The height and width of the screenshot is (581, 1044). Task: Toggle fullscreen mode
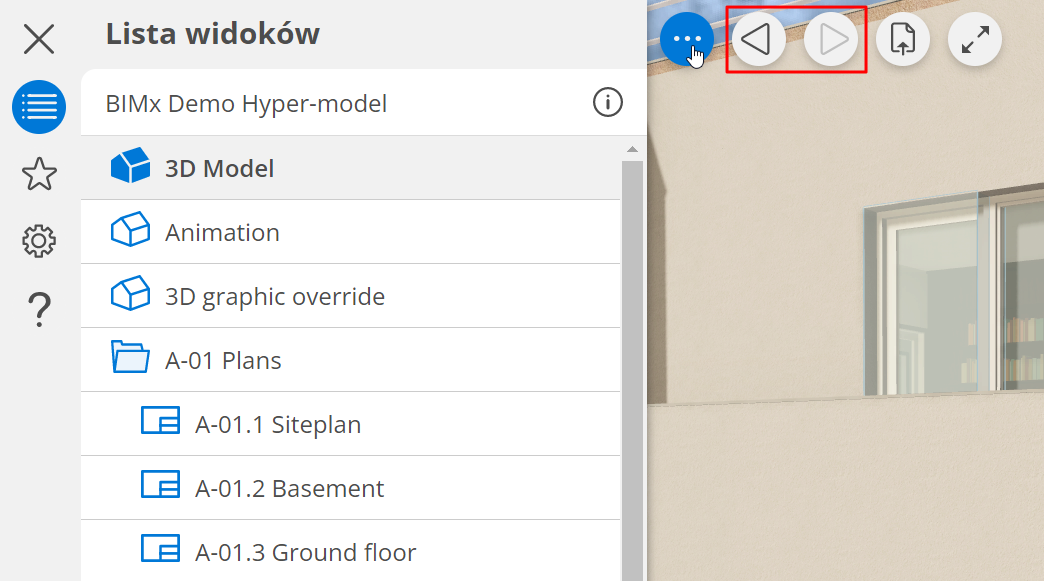pyautogui.click(x=975, y=40)
